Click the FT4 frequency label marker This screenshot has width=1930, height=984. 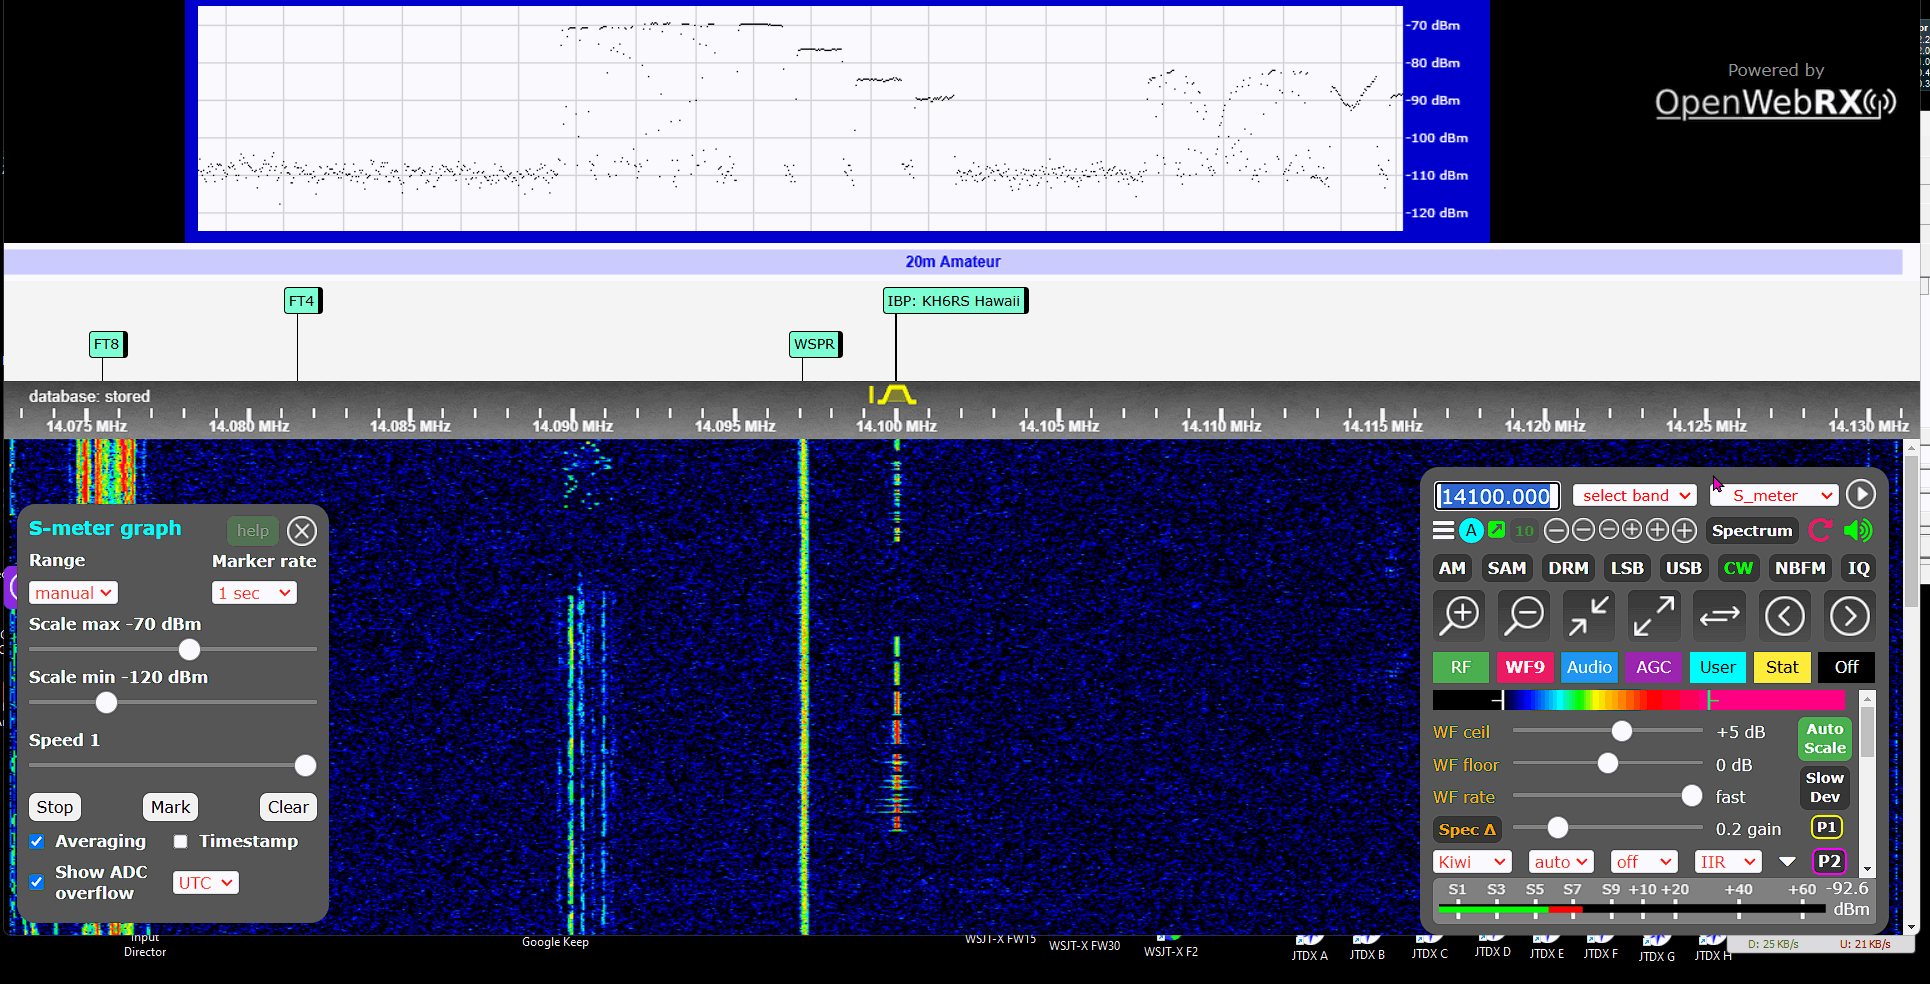(302, 301)
